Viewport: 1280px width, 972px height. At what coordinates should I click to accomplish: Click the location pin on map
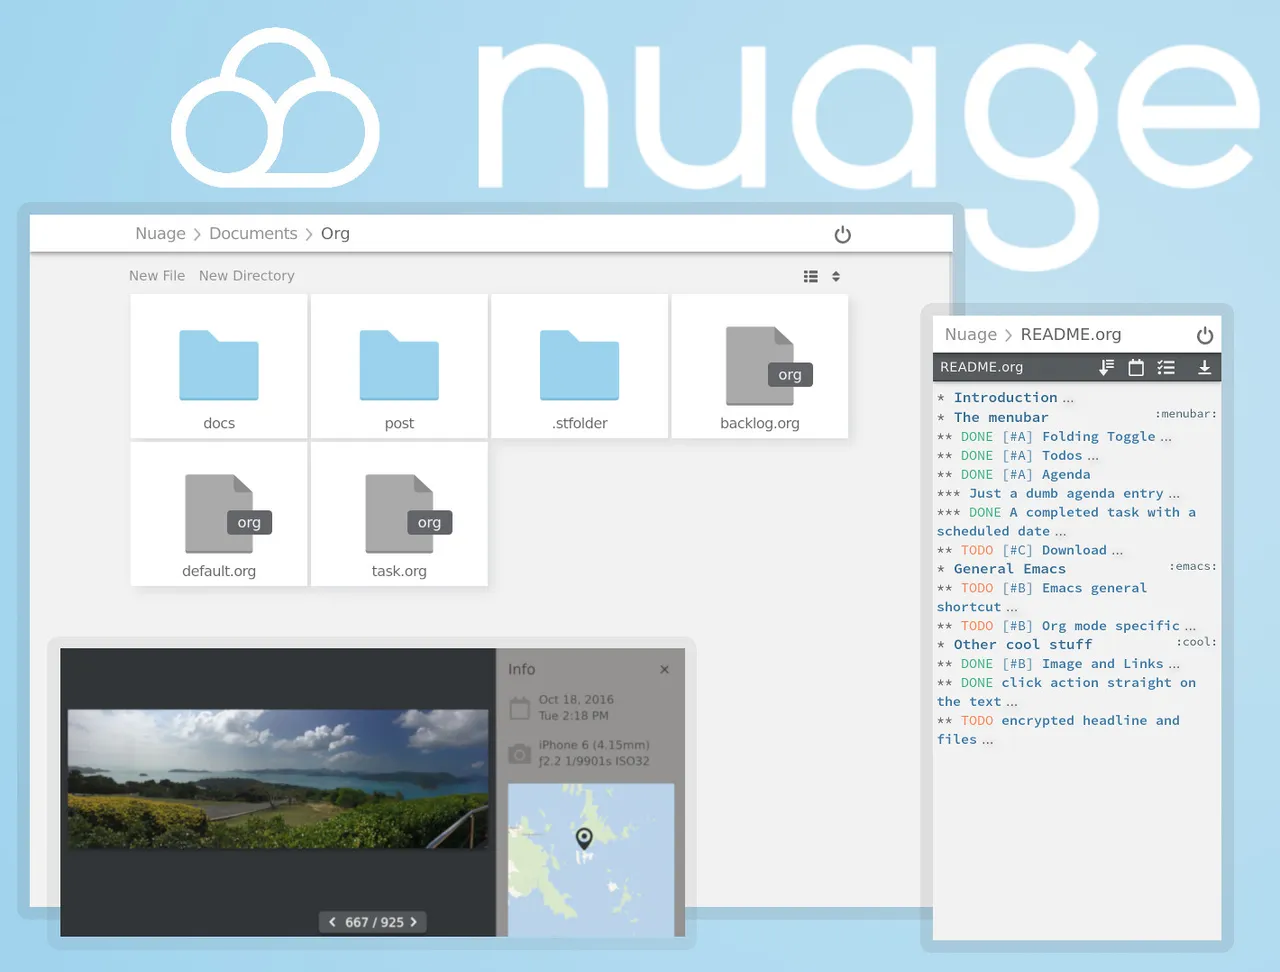584,838
